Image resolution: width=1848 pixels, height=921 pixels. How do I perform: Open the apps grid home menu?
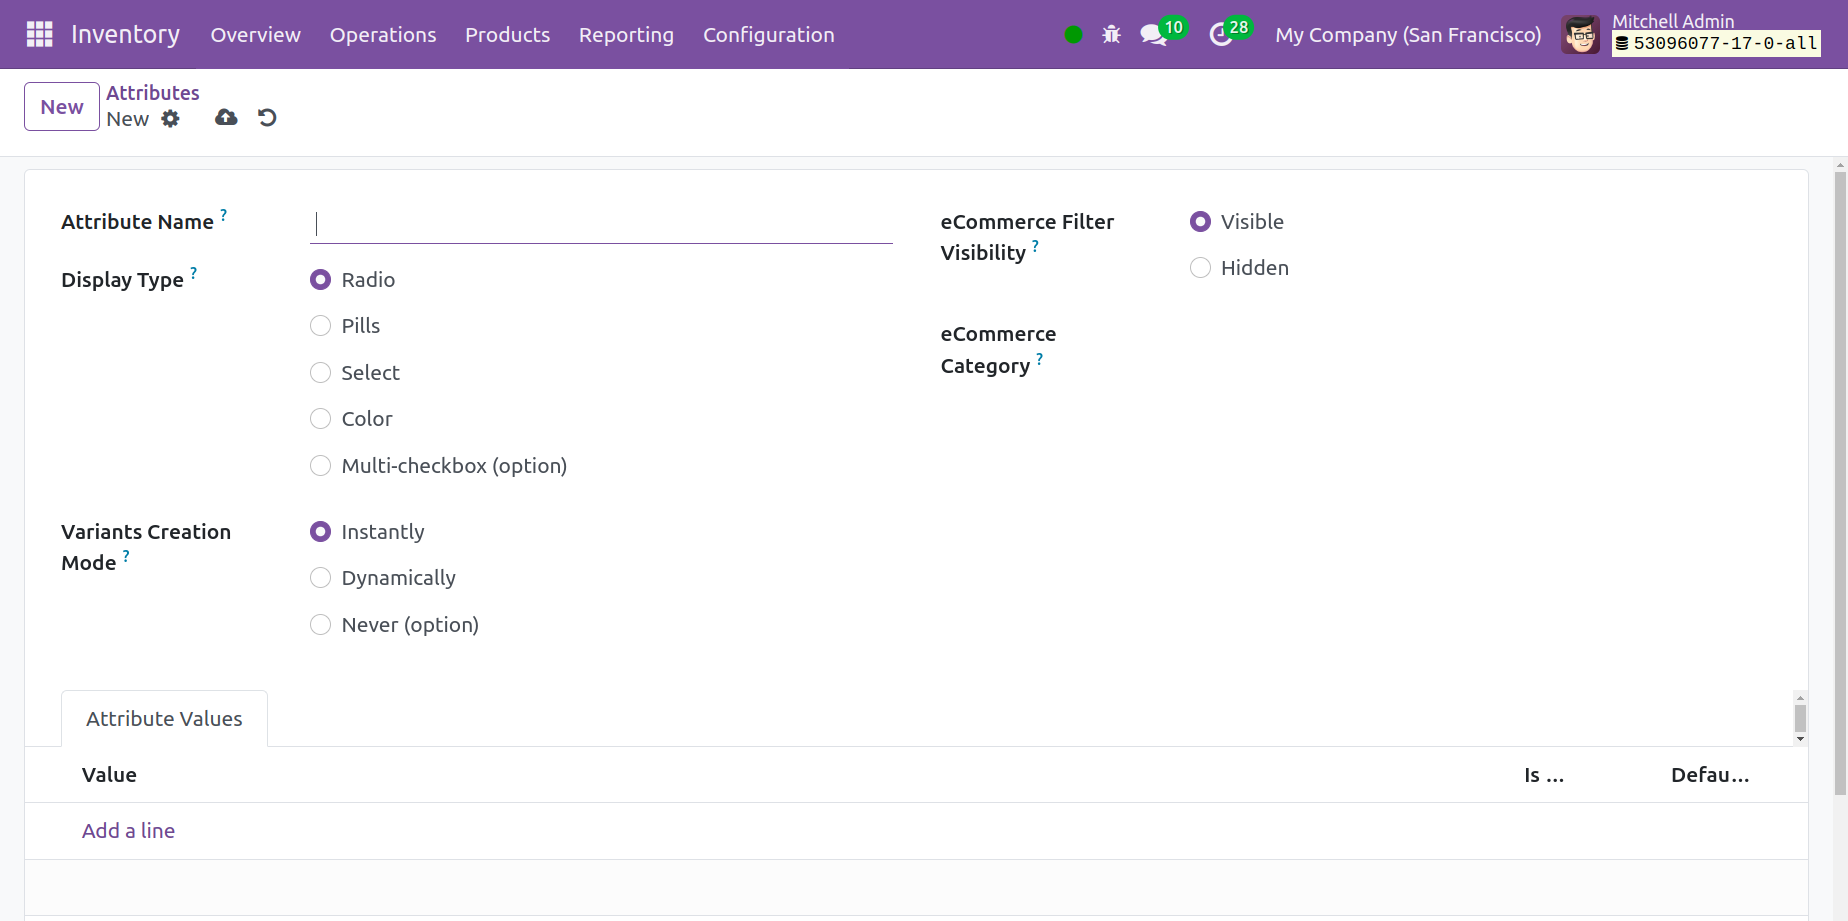(x=39, y=34)
